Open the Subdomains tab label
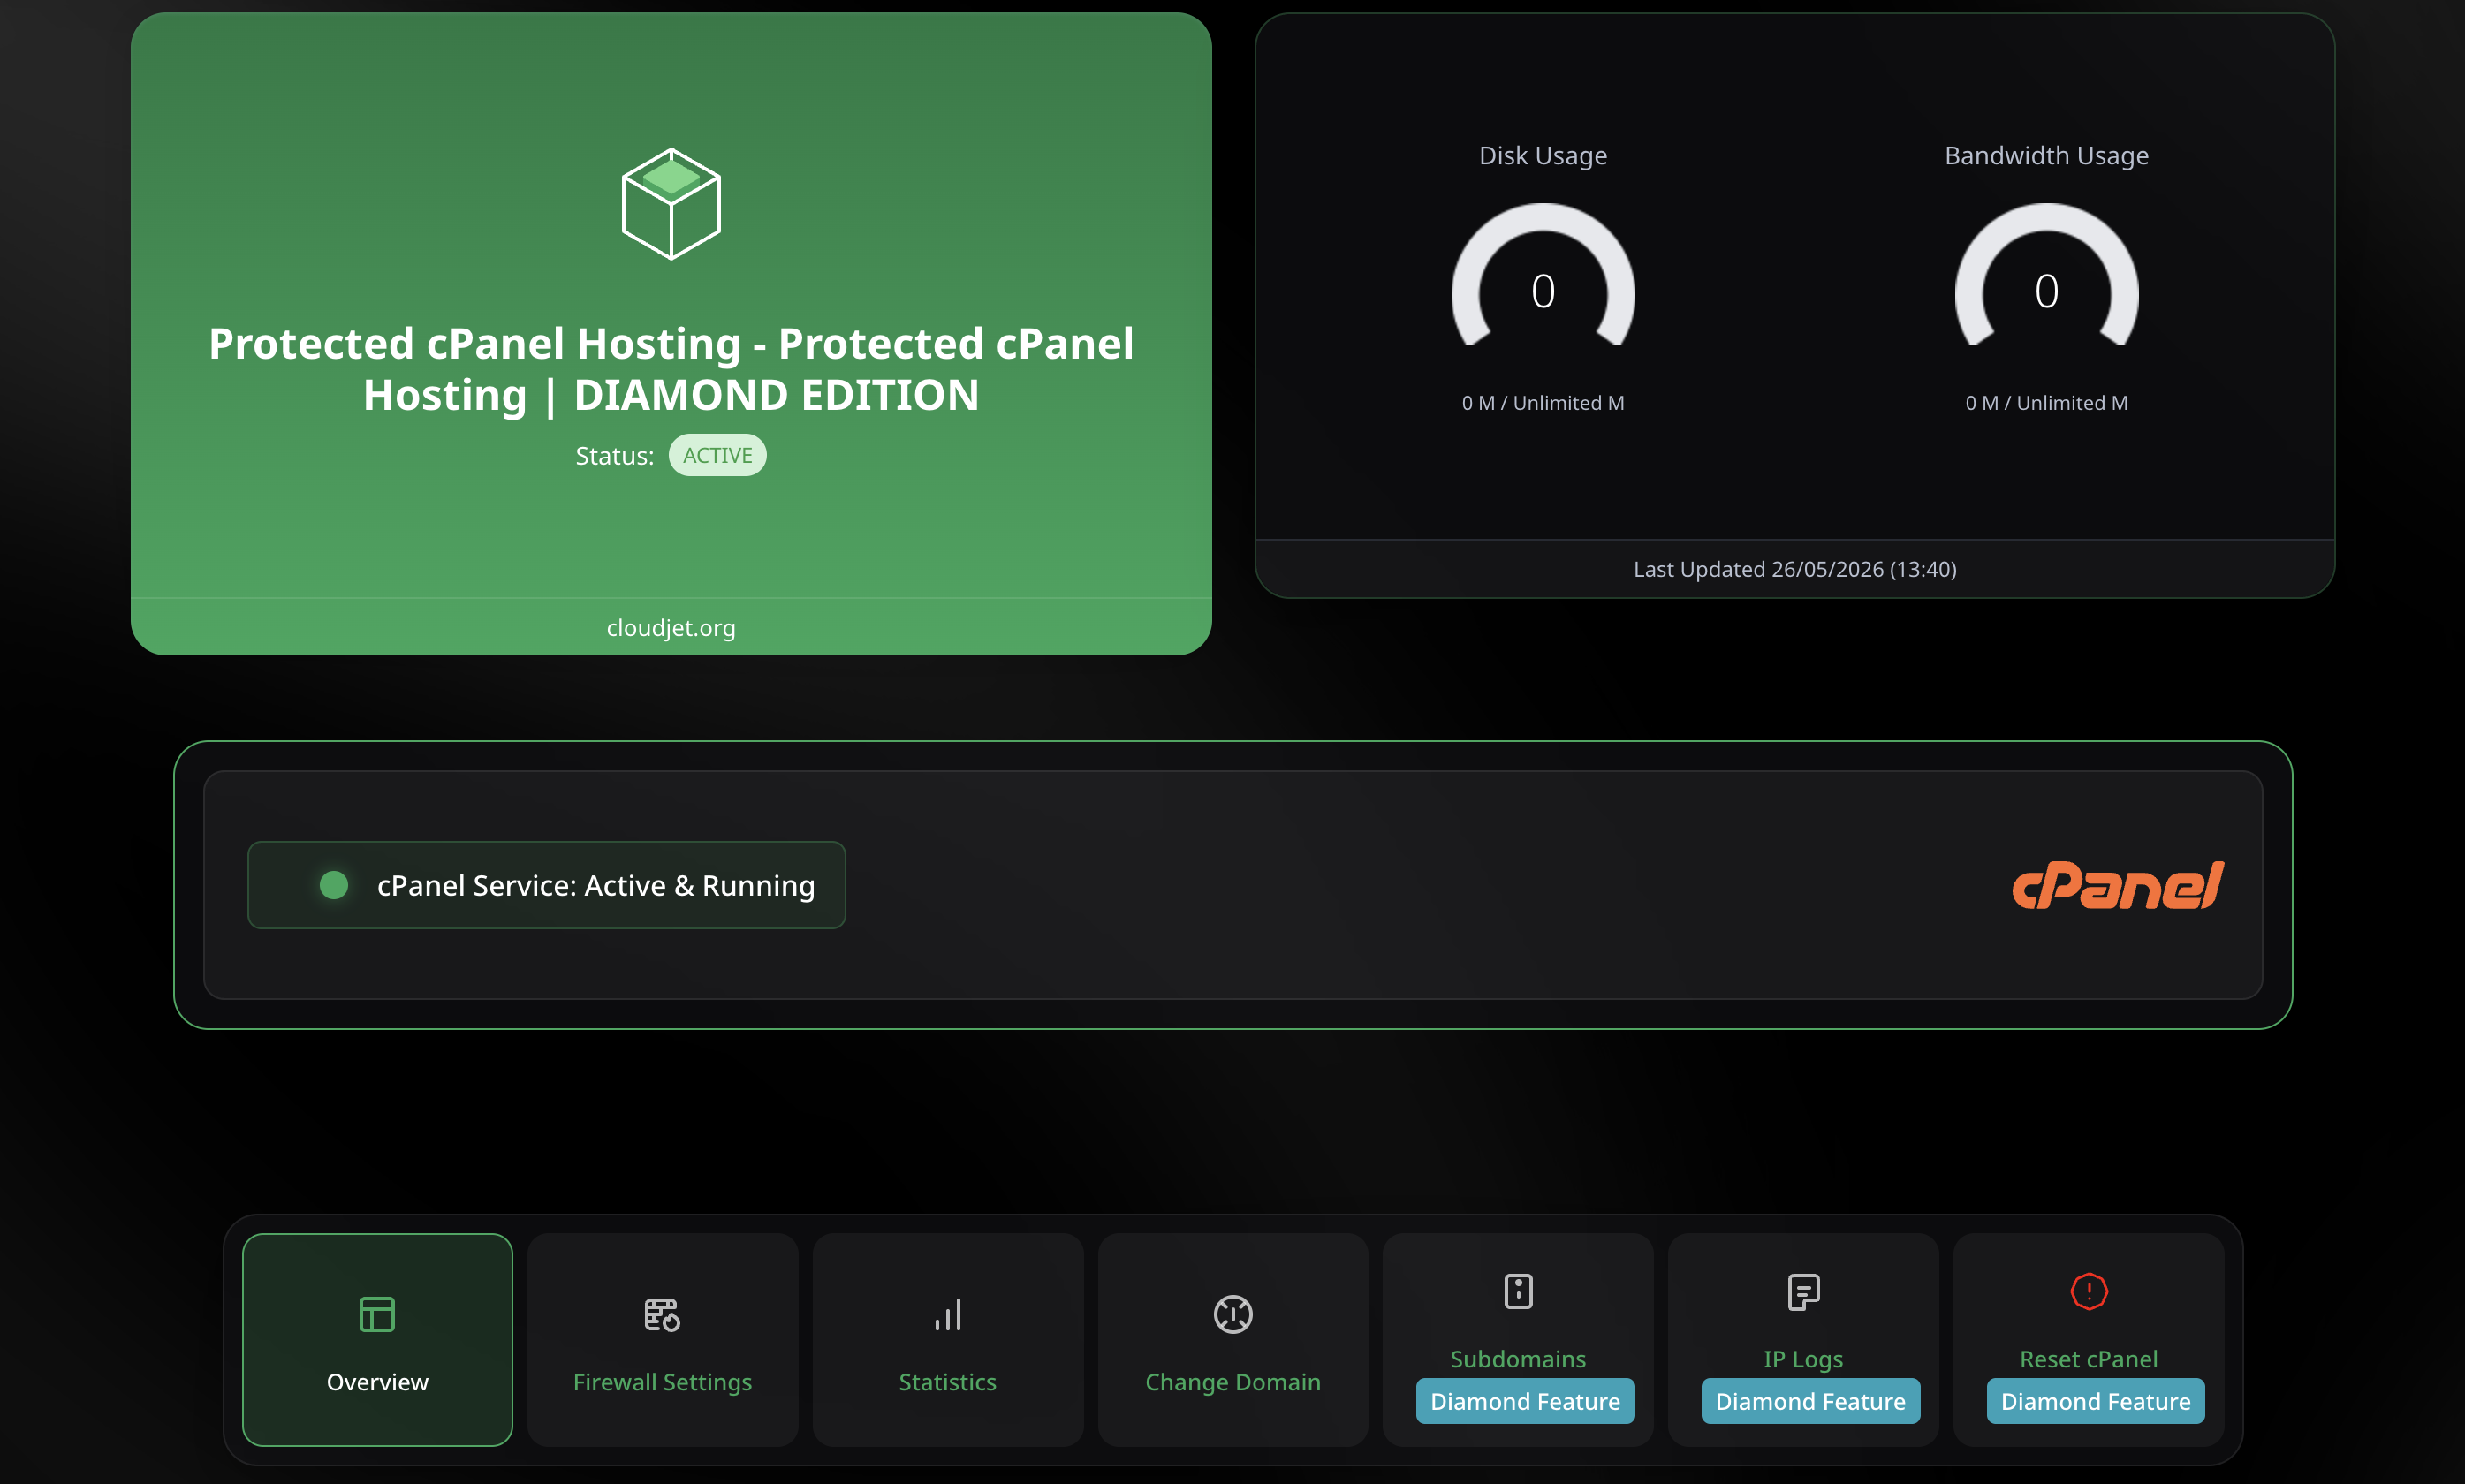The image size is (2465, 1484). [x=1518, y=1359]
